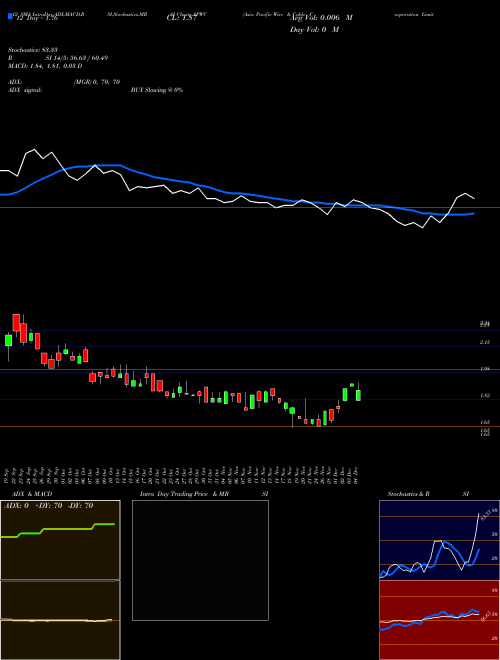Open the empty intraday trading price panel
The width and height of the screenshot is (500, 660).
[200, 560]
